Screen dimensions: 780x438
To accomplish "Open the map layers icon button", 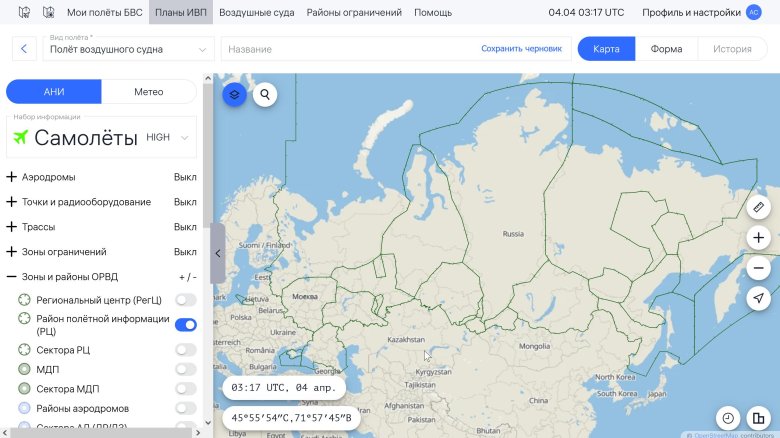I will tap(233, 95).
